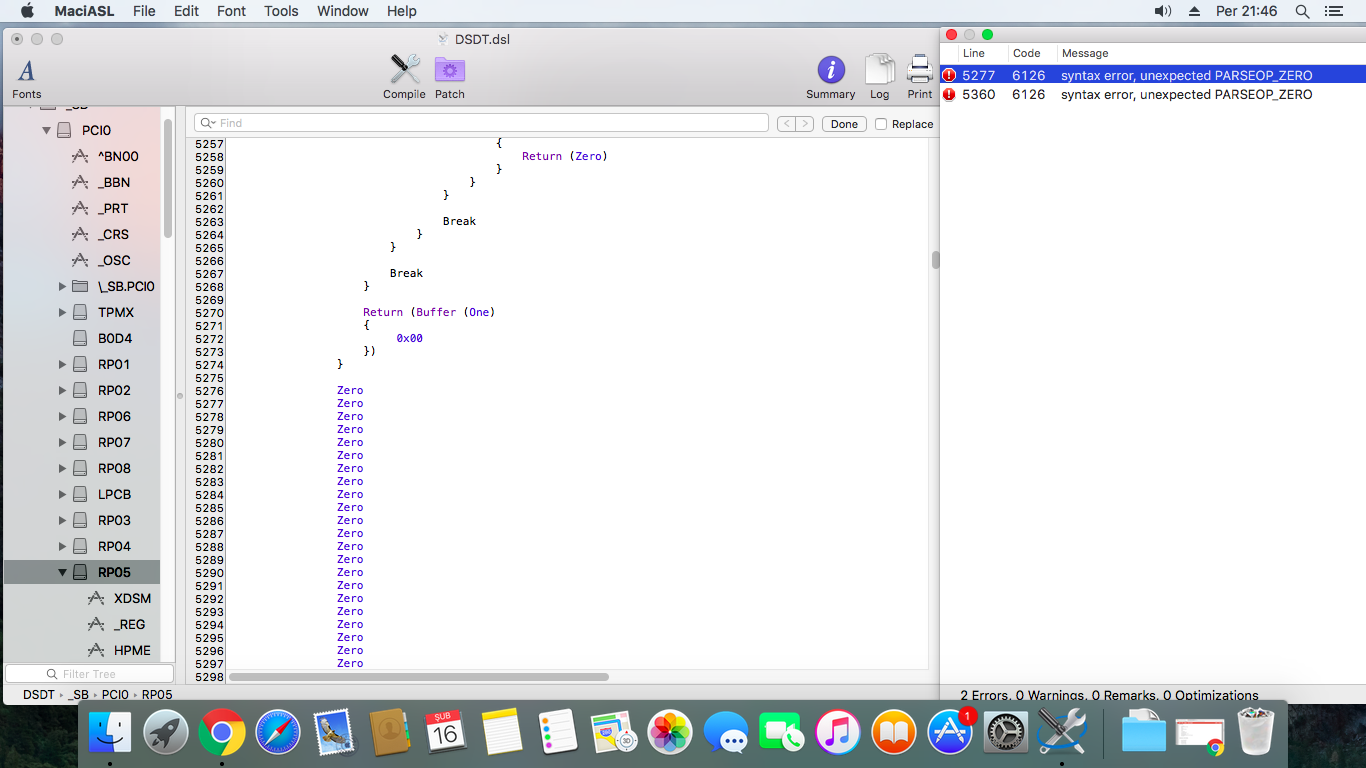The width and height of the screenshot is (1366, 768).
Task: Open the Tools menu
Action: 281,11
